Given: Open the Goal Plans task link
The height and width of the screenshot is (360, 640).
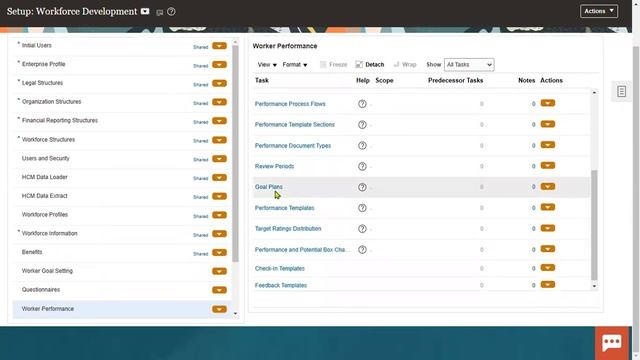Looking at the screenshot, I should pyautogui.click(x=269, y=187).
